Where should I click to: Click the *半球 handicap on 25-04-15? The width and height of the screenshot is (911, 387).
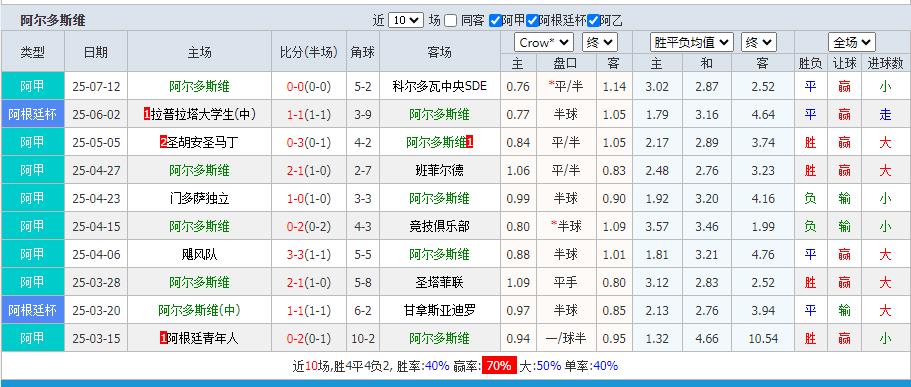click(x=565, y=226)
